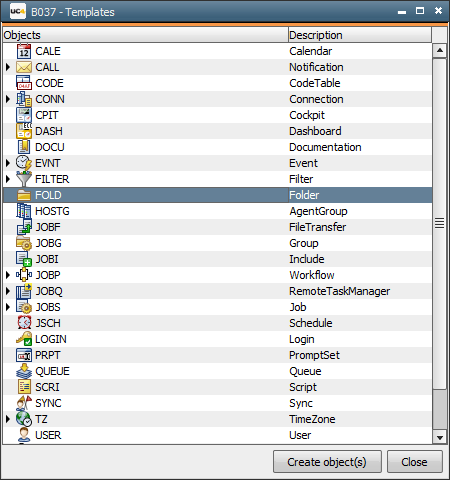450x480 pixels.
Task: Select the CALE calendar icon
Action: click(24, 51)
